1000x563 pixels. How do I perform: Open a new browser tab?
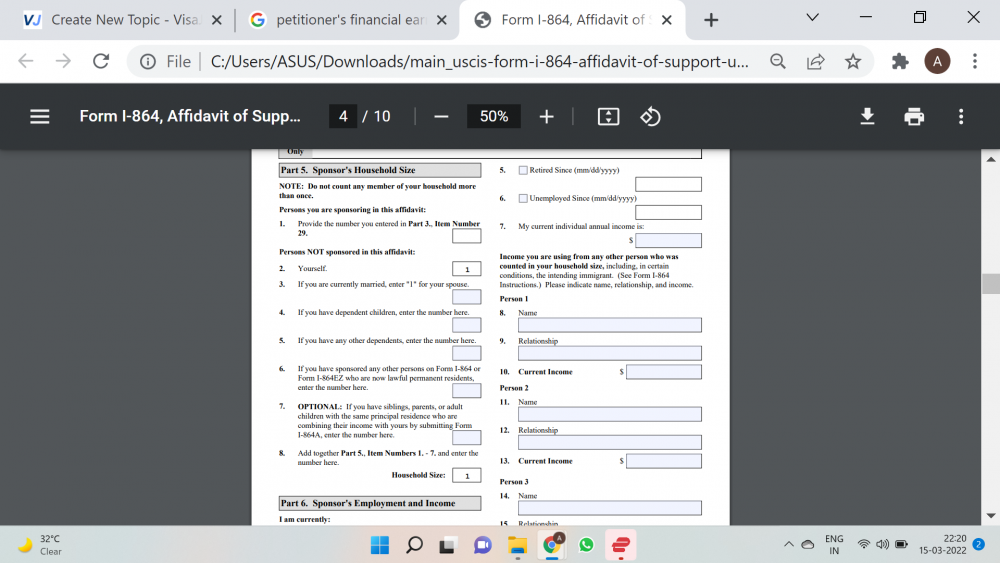click(710, 20)
